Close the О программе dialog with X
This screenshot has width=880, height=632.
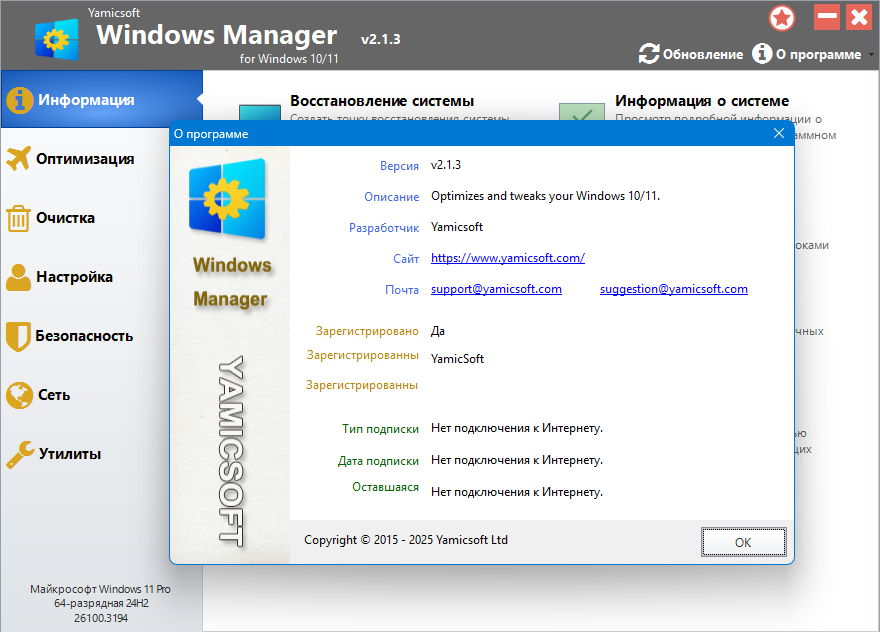(778, 133)
